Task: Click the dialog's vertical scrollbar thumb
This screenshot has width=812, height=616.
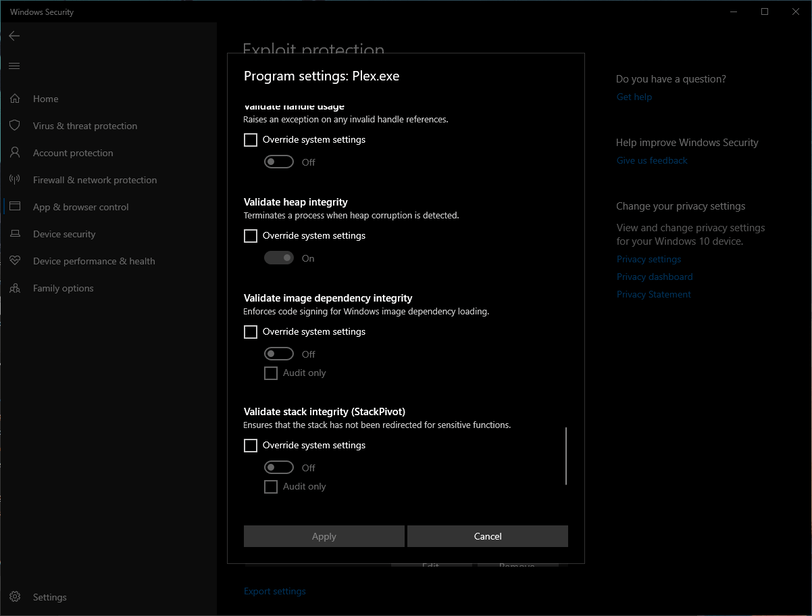Action: 566,456
